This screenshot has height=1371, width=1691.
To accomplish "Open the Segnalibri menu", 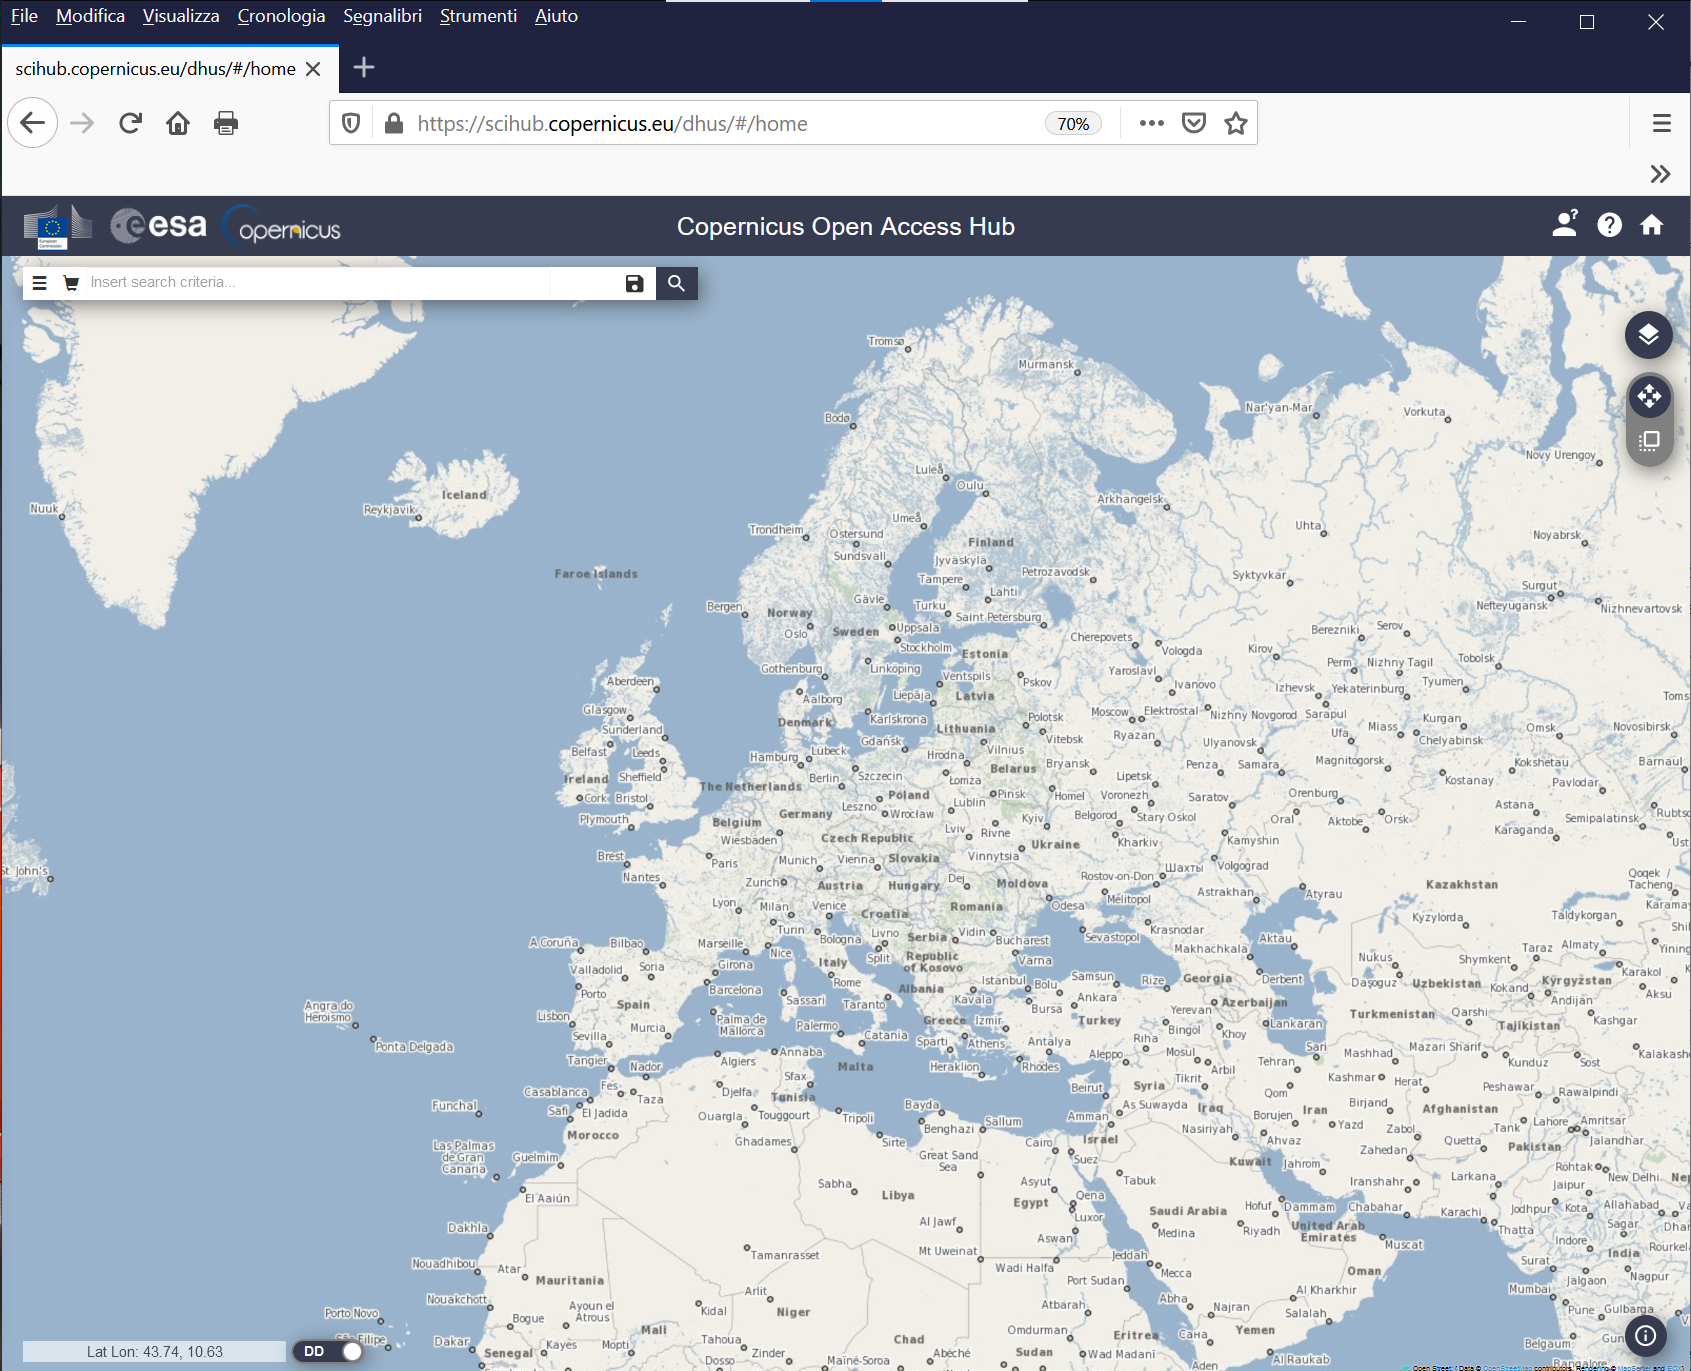I will pyautogui.click(x=382, y=16).
